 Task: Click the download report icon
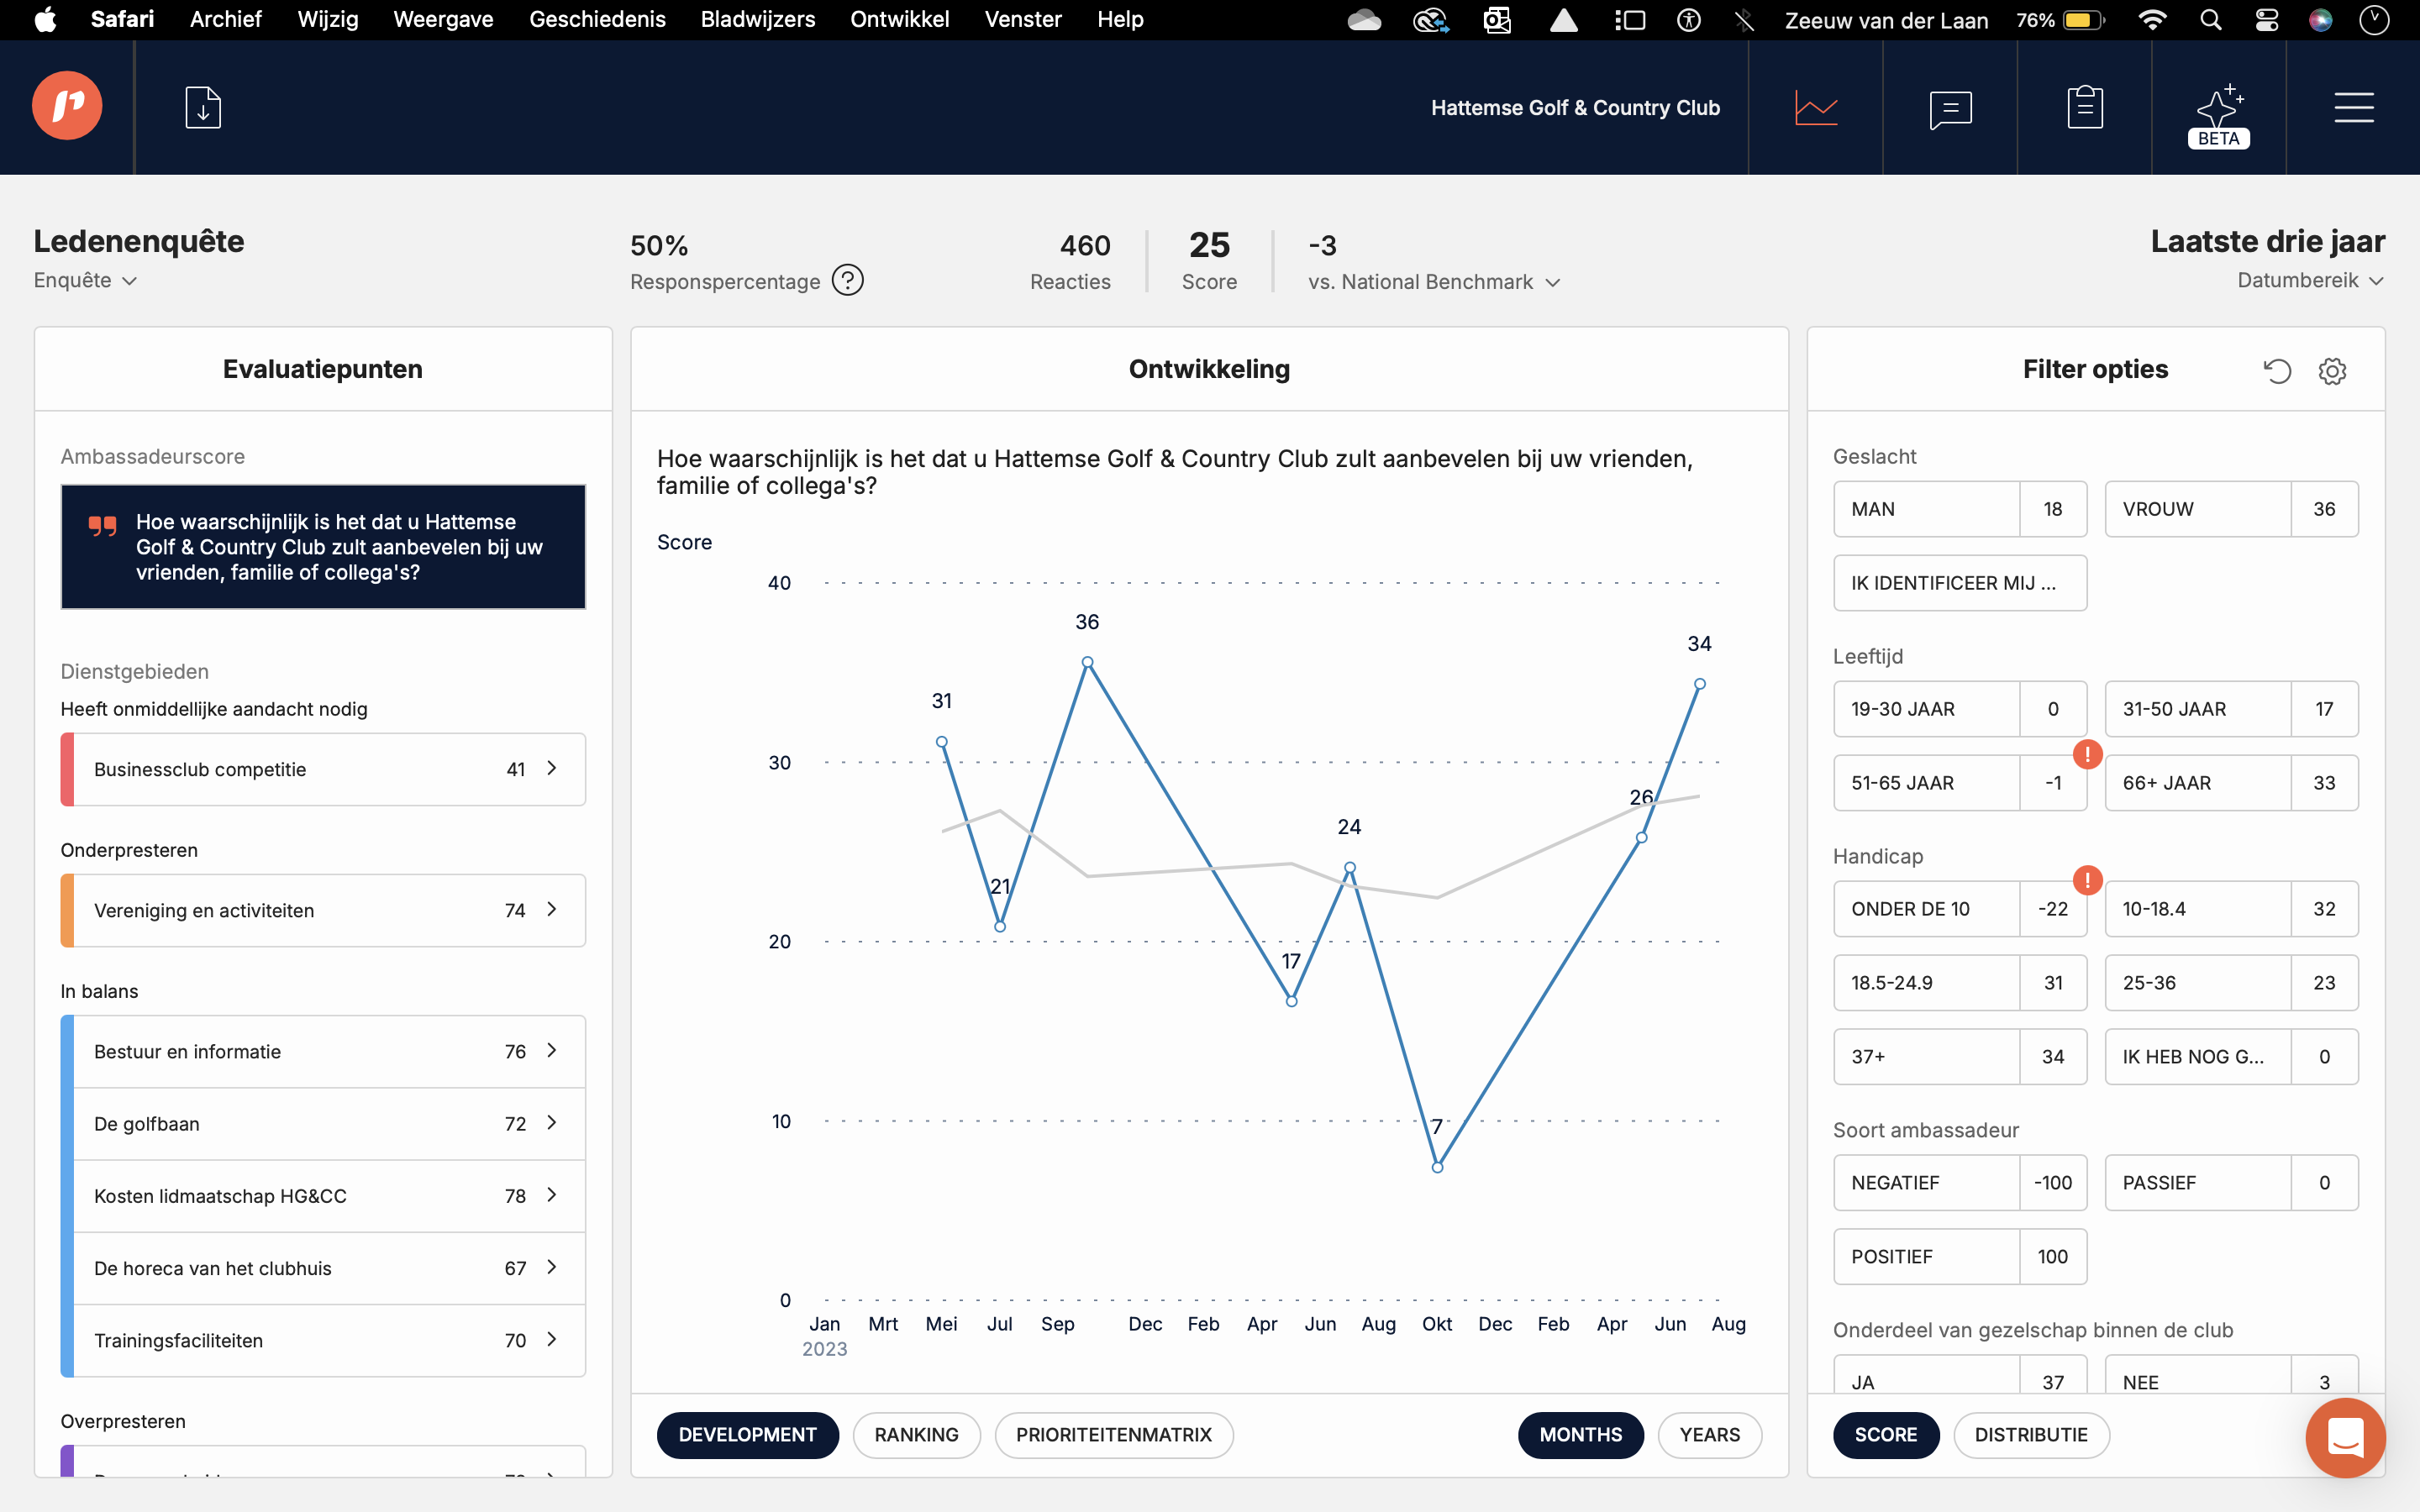[203, 107]
